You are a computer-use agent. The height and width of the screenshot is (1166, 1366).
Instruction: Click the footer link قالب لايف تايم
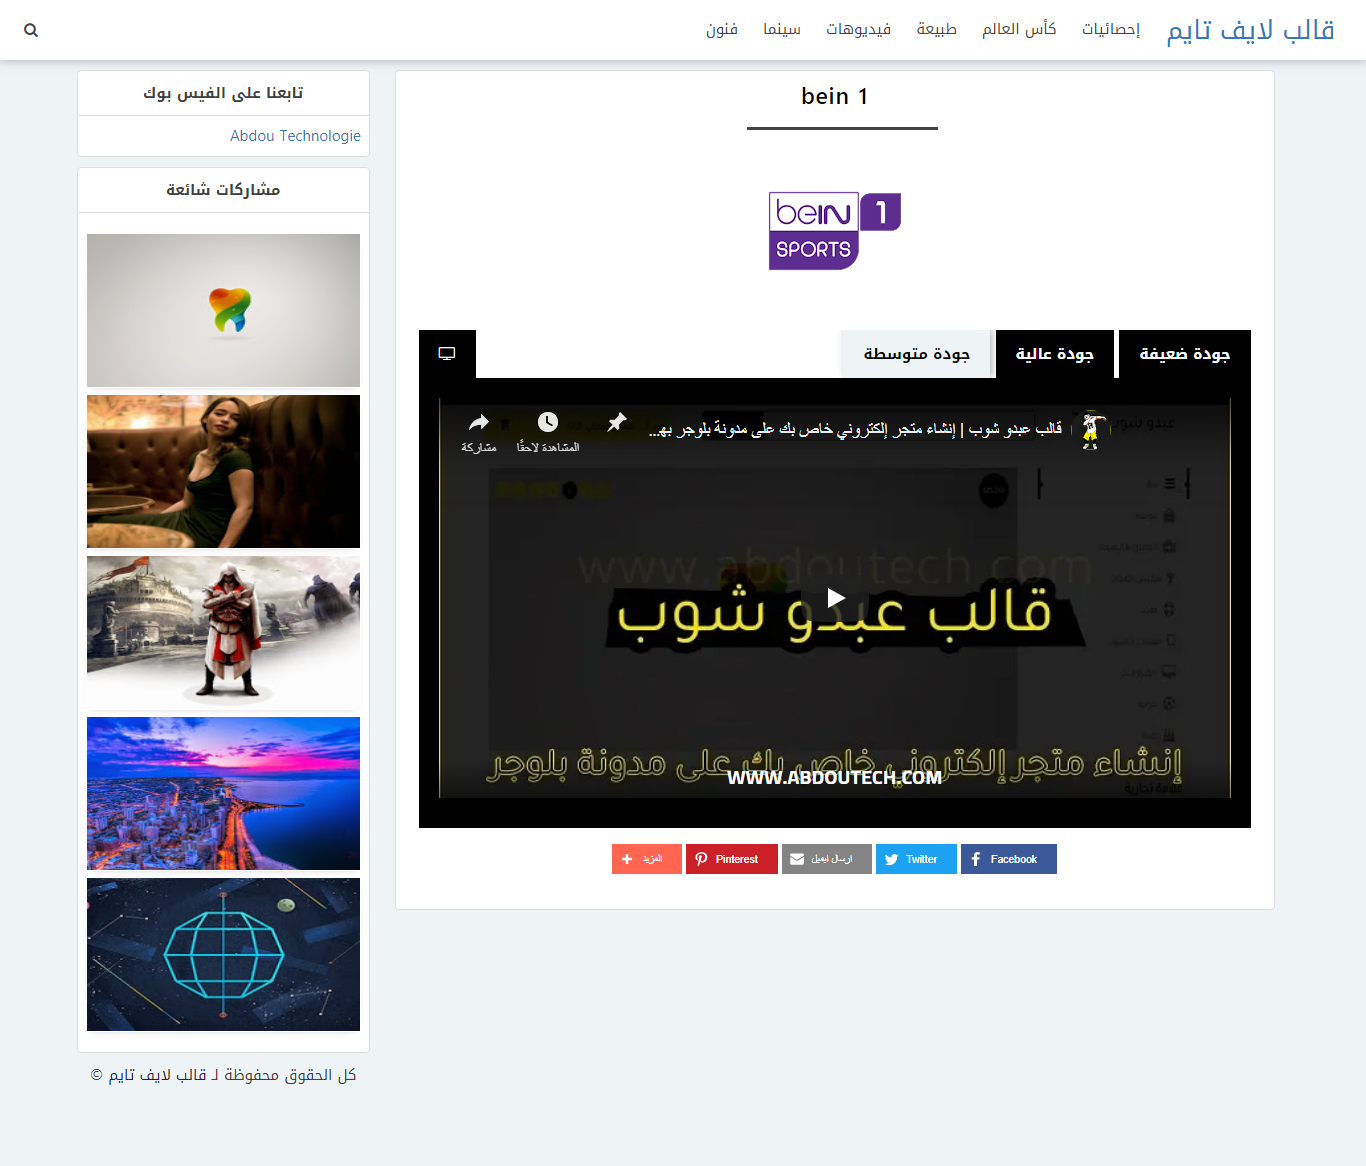[x=157, y=1075]
